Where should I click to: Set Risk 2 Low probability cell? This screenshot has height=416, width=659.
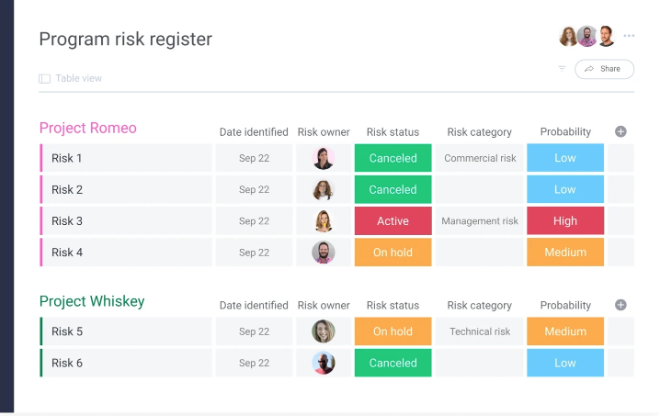(x=565, y=190)
